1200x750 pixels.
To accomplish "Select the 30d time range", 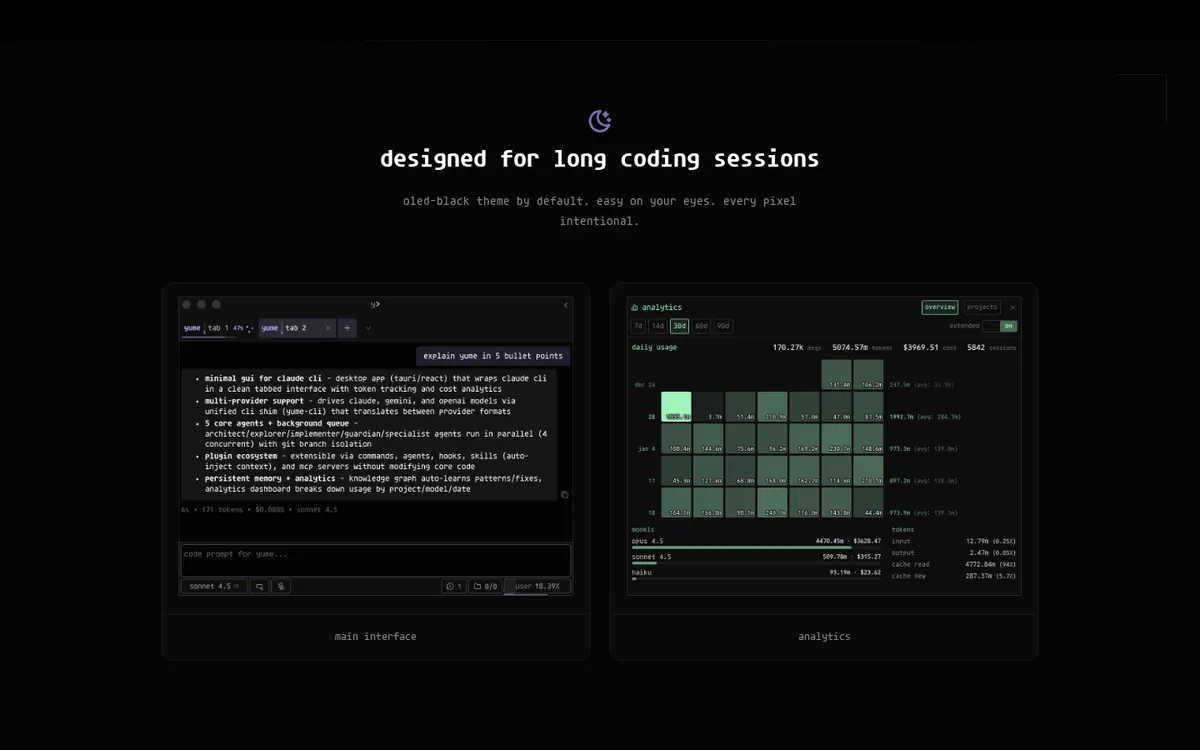I will coord(679,326).
